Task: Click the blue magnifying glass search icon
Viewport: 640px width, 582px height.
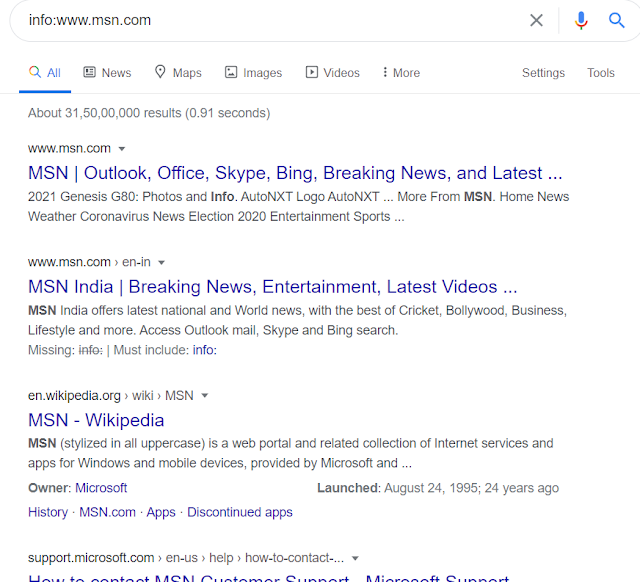Action: (x=616, y=20)
